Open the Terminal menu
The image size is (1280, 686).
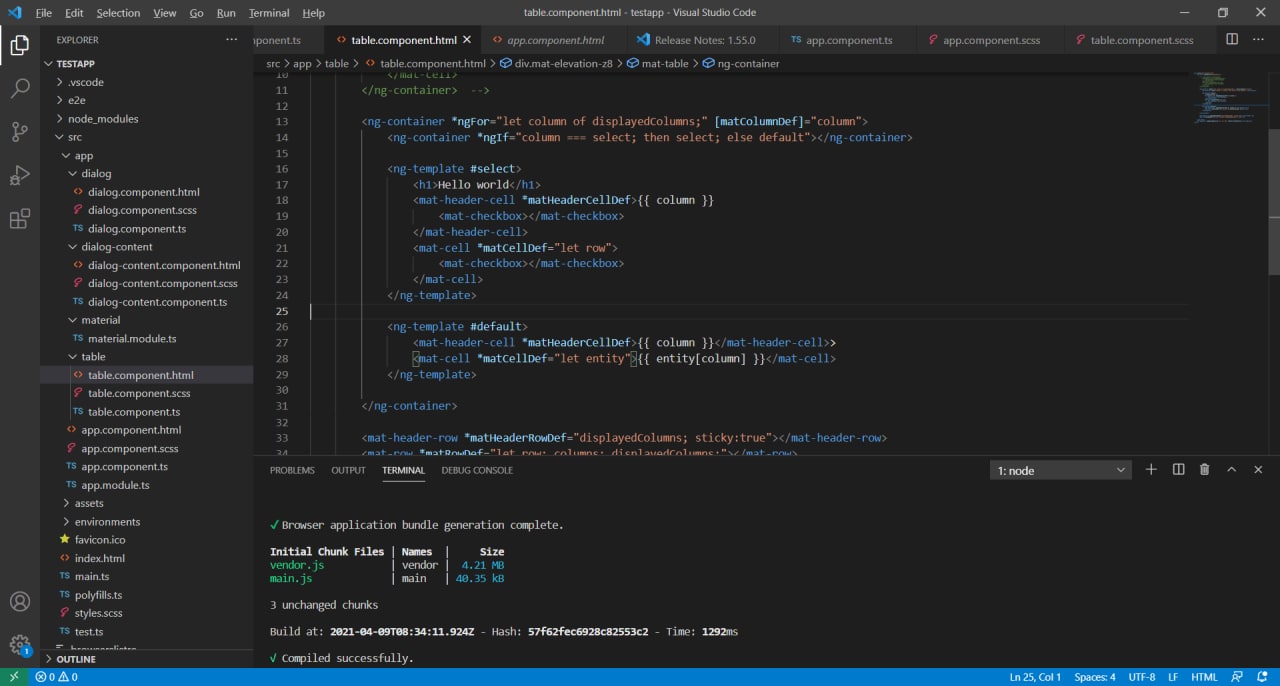[x=268, y=13]
